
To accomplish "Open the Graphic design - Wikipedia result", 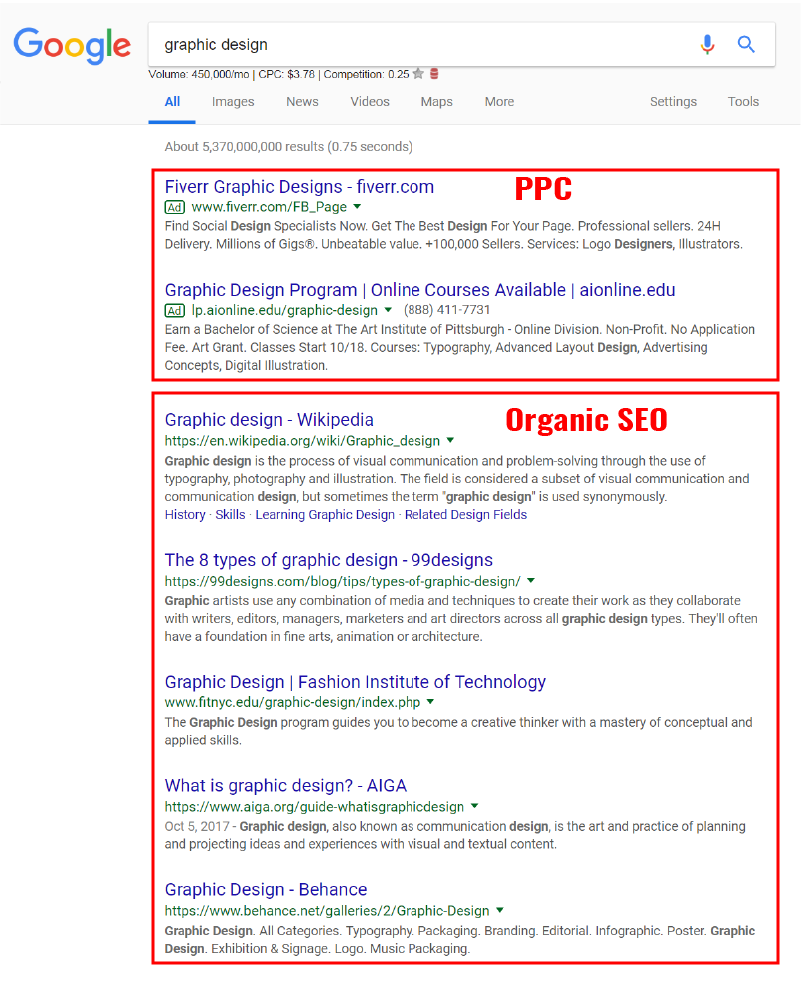I will (x=269, y=420).
